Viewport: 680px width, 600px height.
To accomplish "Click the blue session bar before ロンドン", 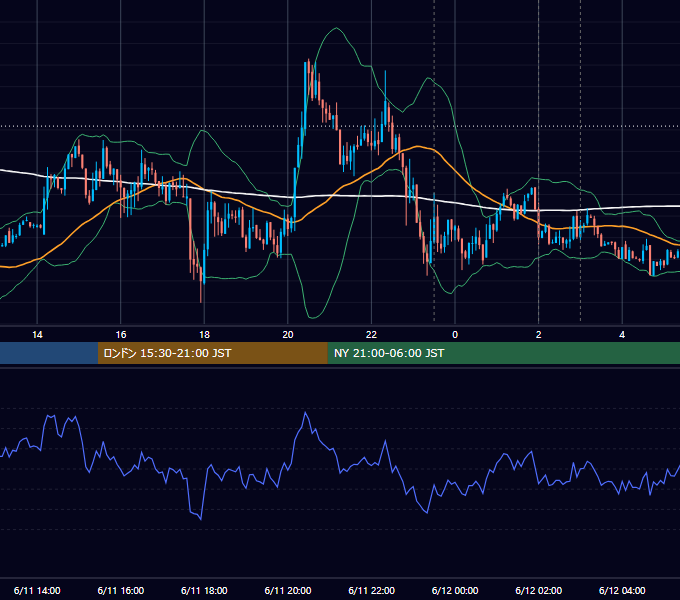I will [x=49, y=353].
